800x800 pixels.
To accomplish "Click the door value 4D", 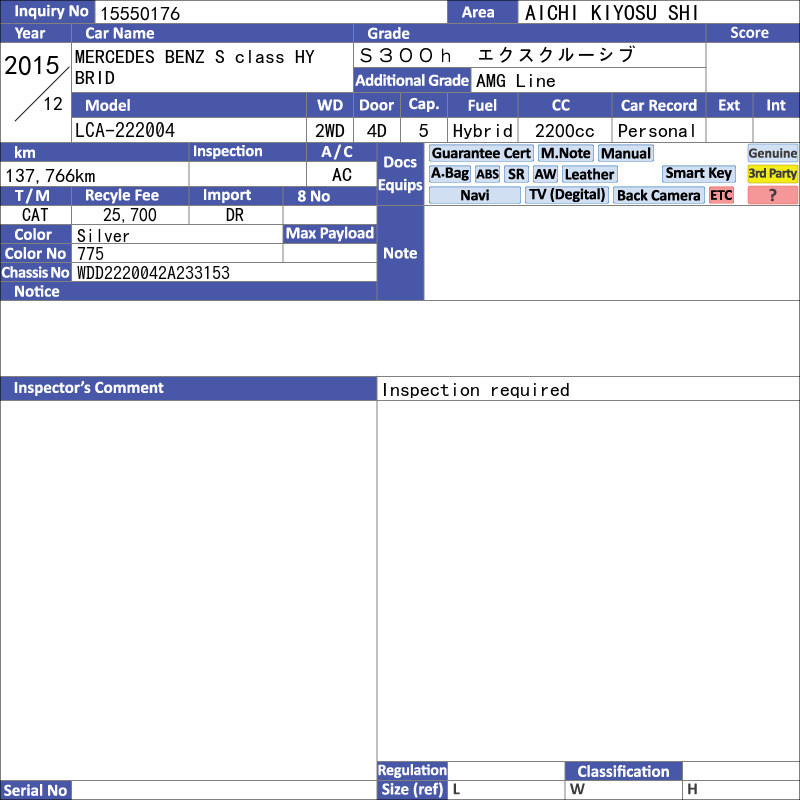I will (x=377, y=131).
